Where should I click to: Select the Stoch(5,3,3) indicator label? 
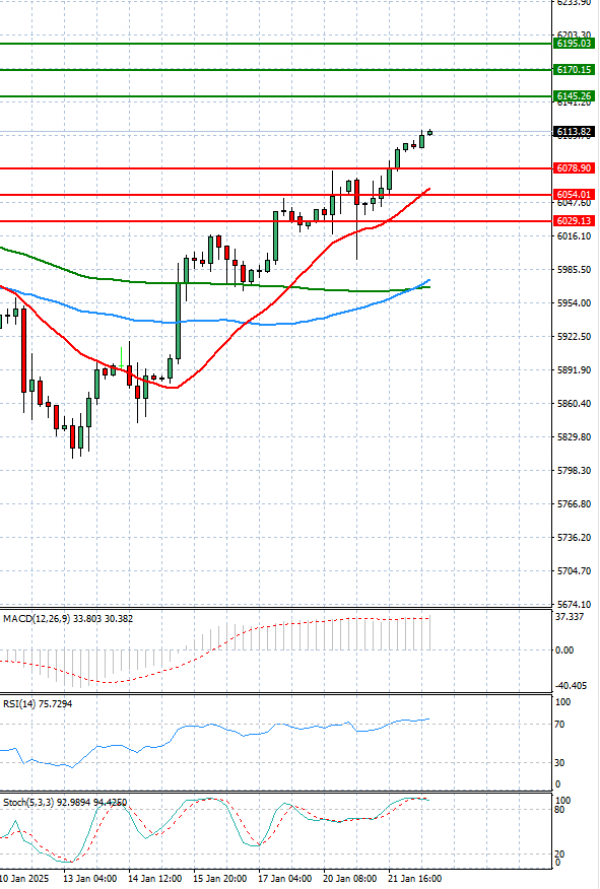(65, 802)
